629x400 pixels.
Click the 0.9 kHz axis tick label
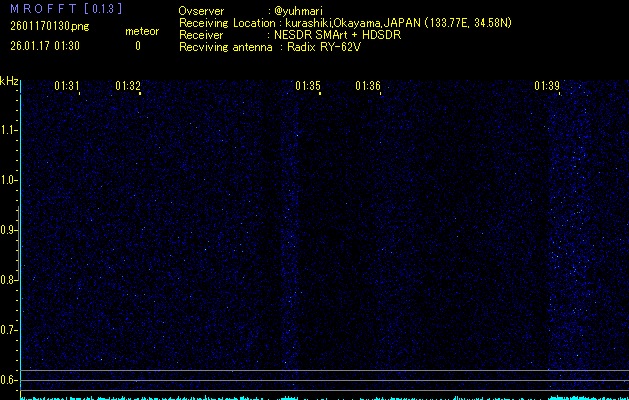click(x=8, y=230)
